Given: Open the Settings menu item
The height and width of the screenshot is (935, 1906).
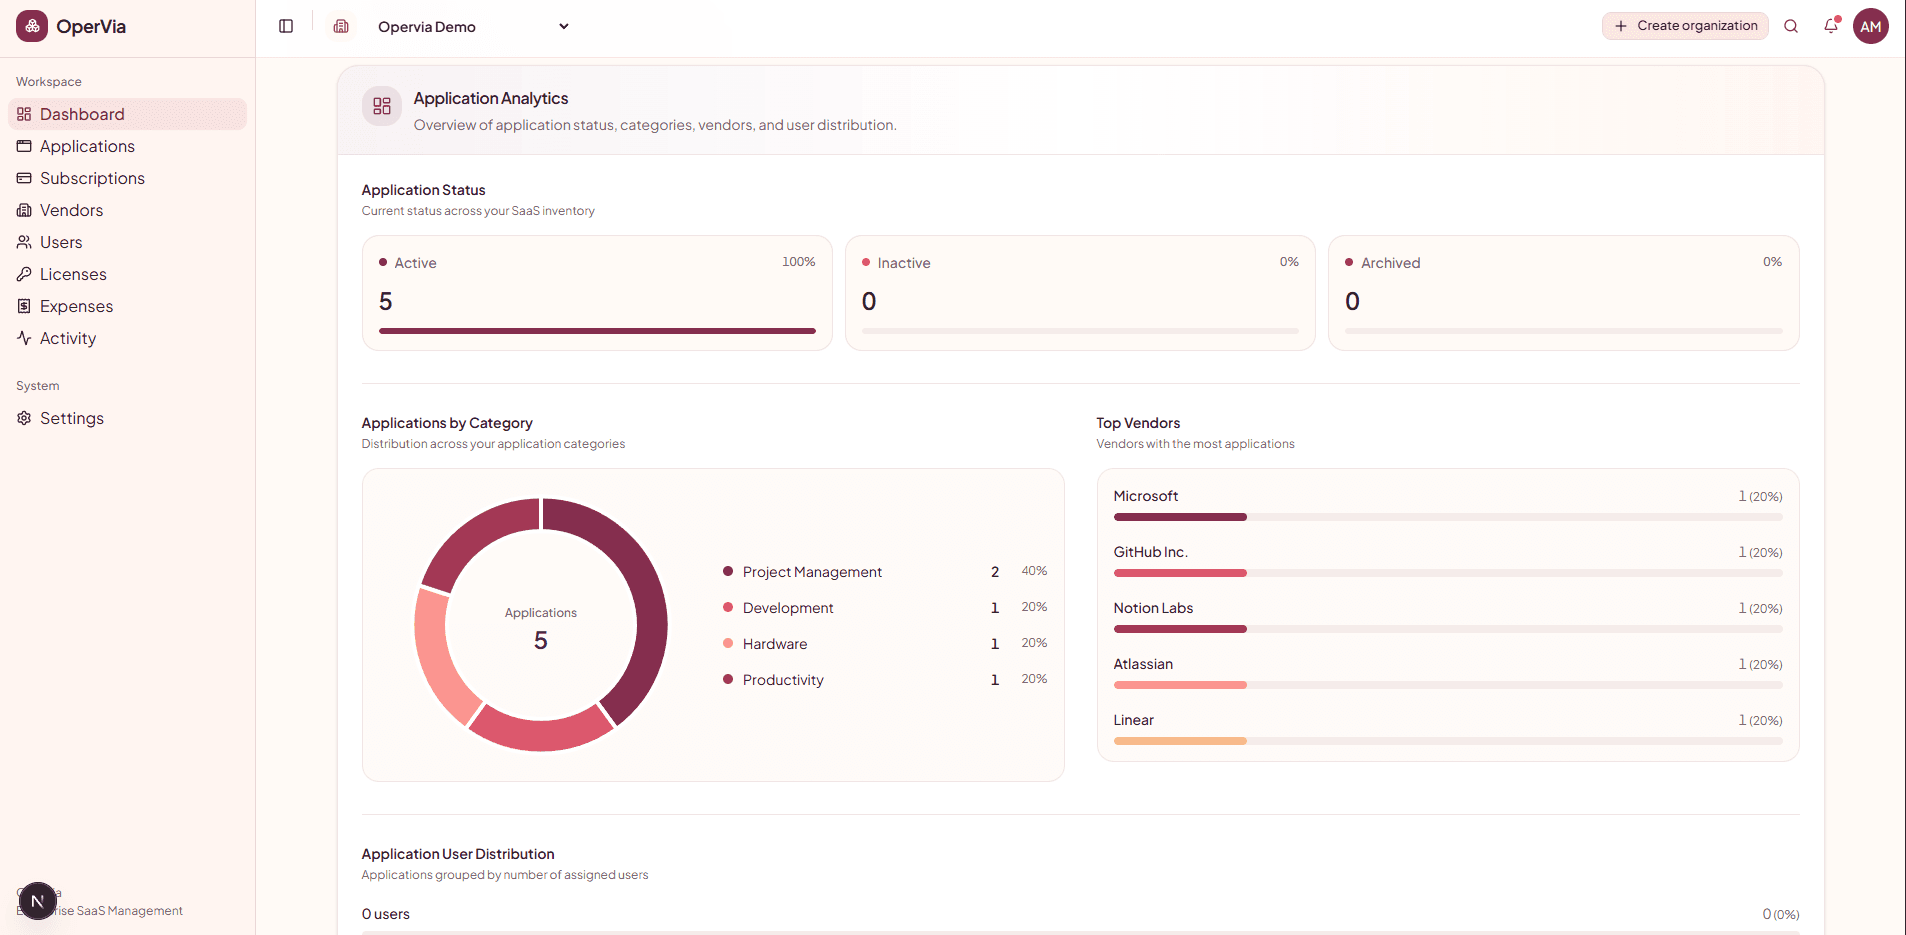Looking at the screenshot, I should [x=127, y=418].
